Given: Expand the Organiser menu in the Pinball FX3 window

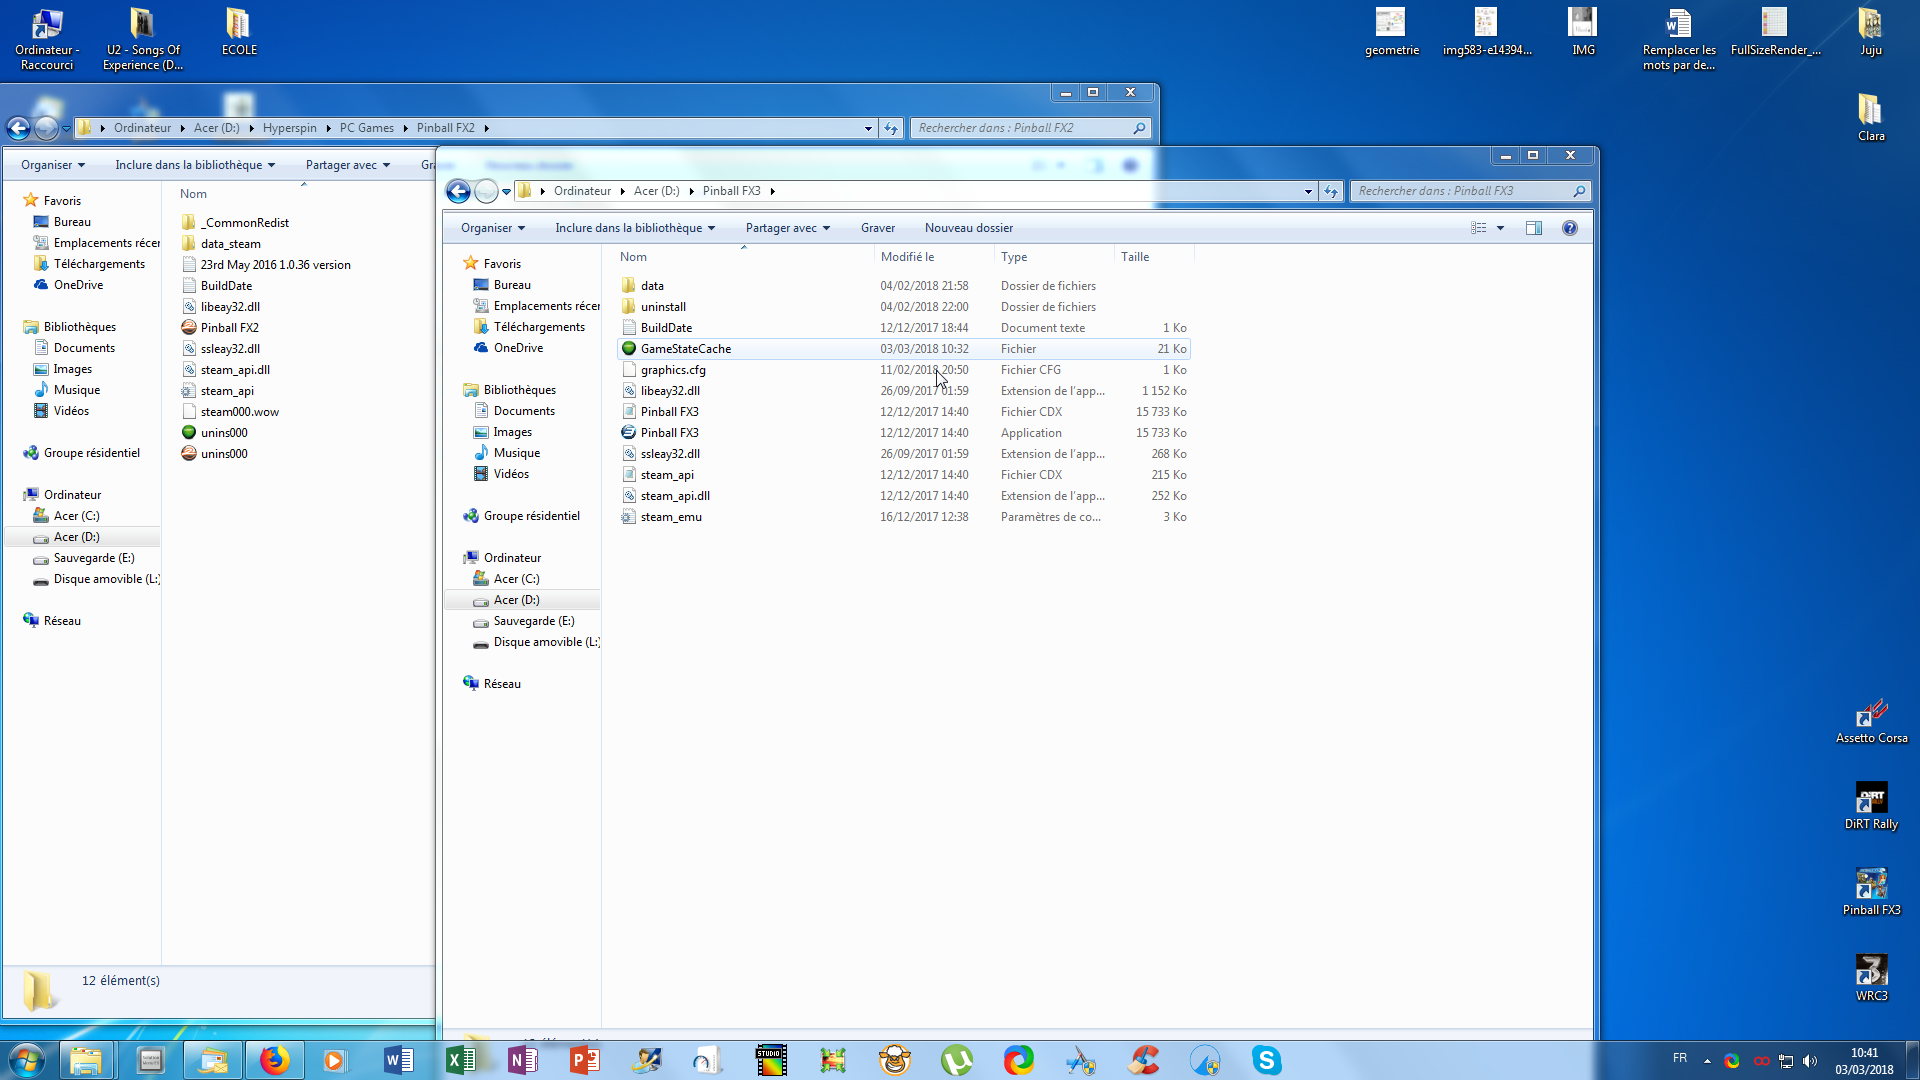Looking at the screenshot, I should click(492, 228).
